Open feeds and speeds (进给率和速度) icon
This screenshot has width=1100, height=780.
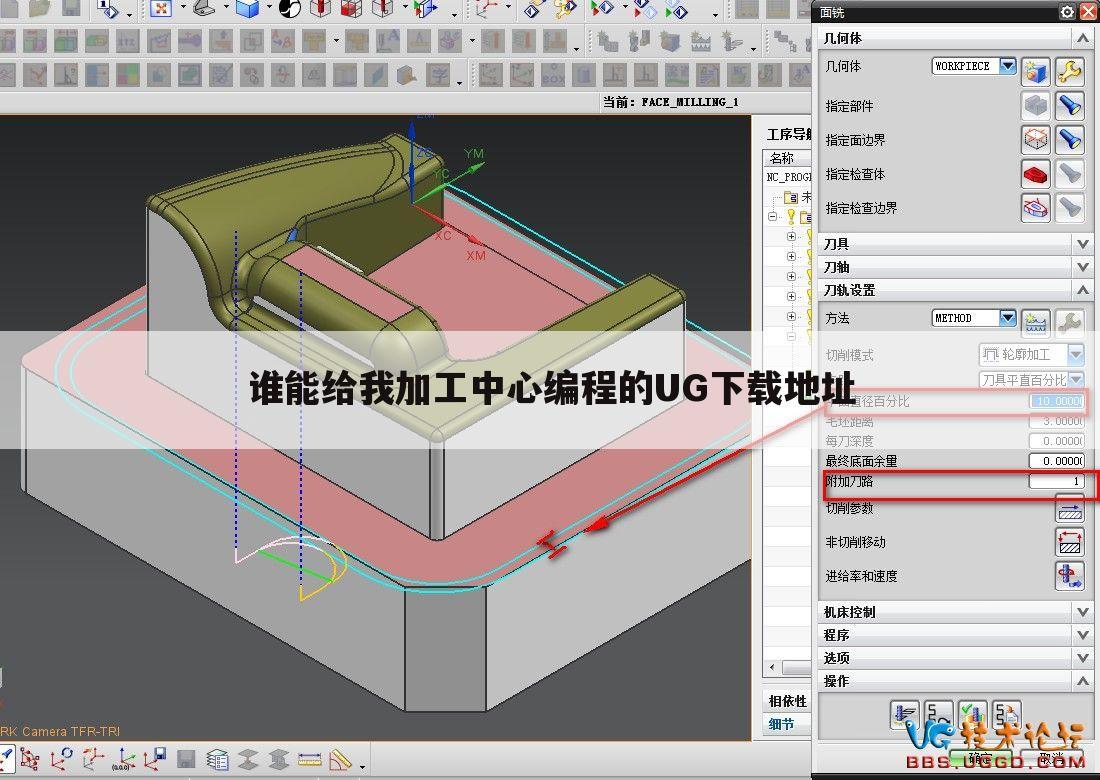1070,576
